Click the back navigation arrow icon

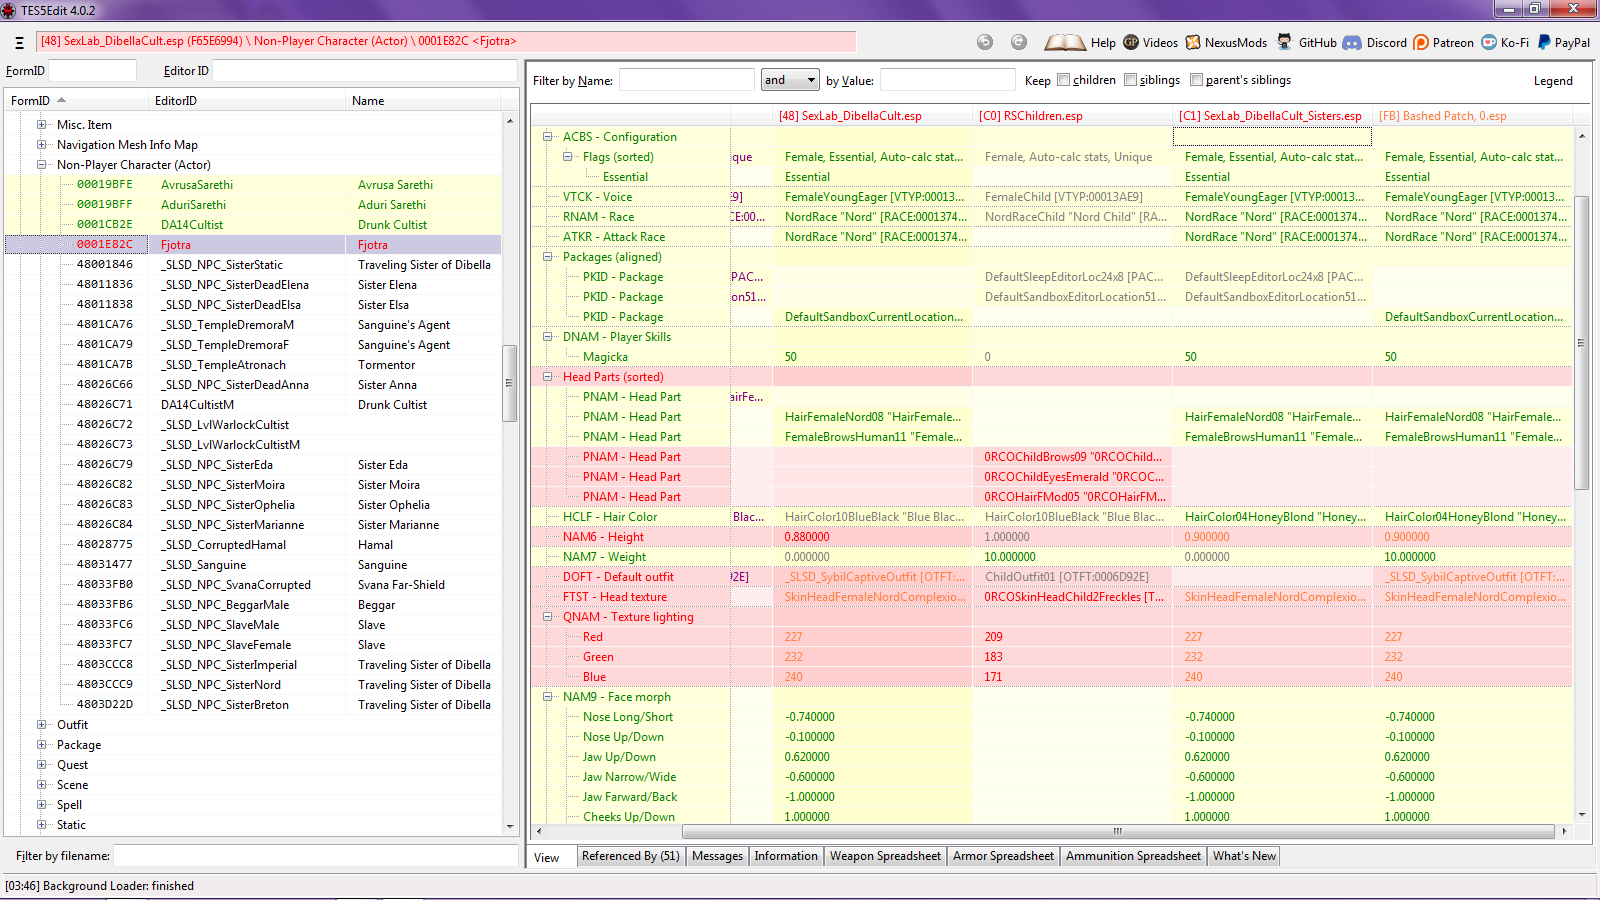click(985, 42)
